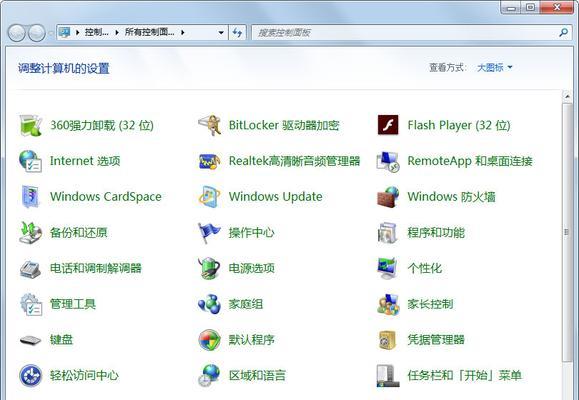
Task: Click the 任务栏和「开始」菜单 icon
Action: point(388,375)
